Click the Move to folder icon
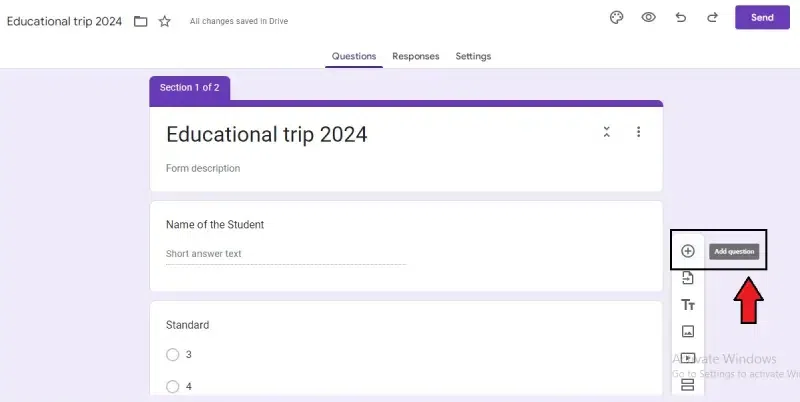 click(x=140, y=21)
